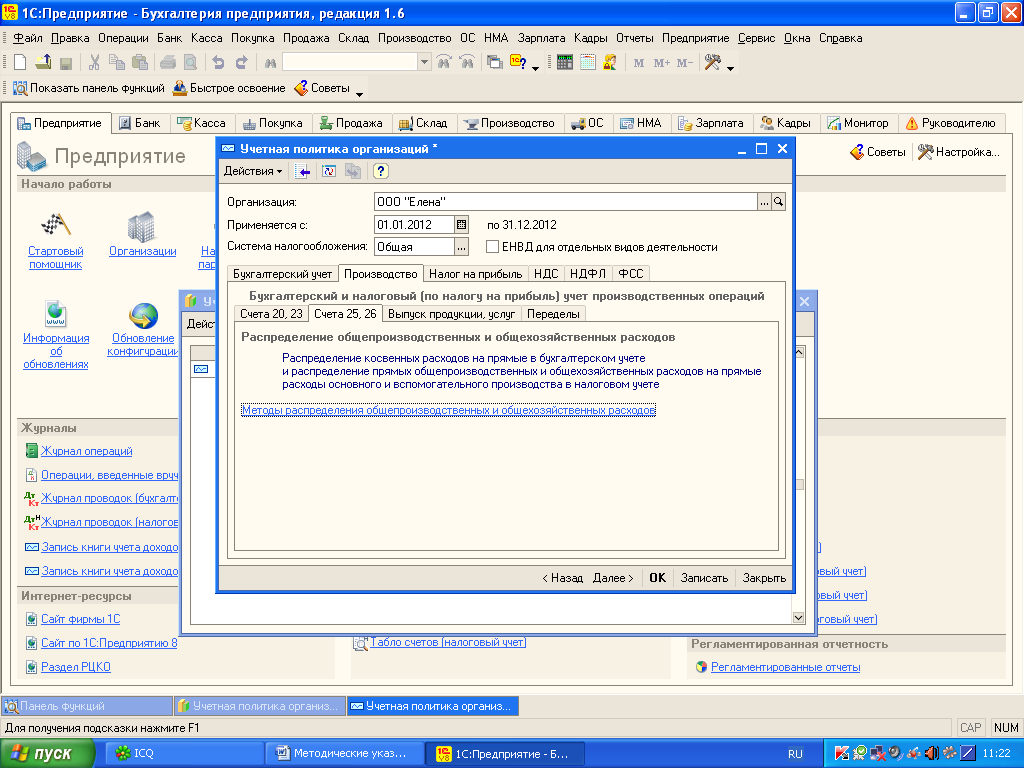Open Организации building icon
The height and width of the screenshot is (768, 1024).
click(x=142, y=226)
